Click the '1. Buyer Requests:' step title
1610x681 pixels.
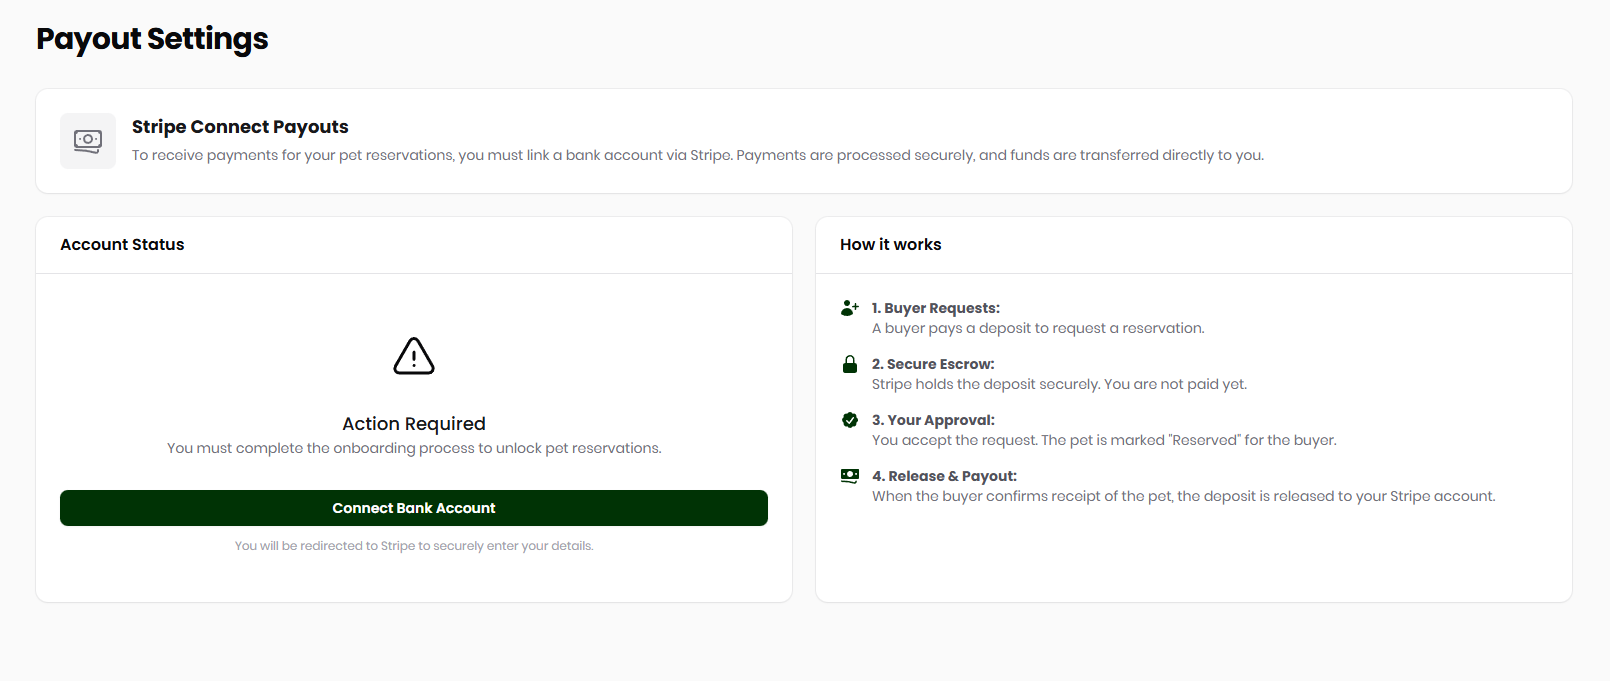click(936, 308)
